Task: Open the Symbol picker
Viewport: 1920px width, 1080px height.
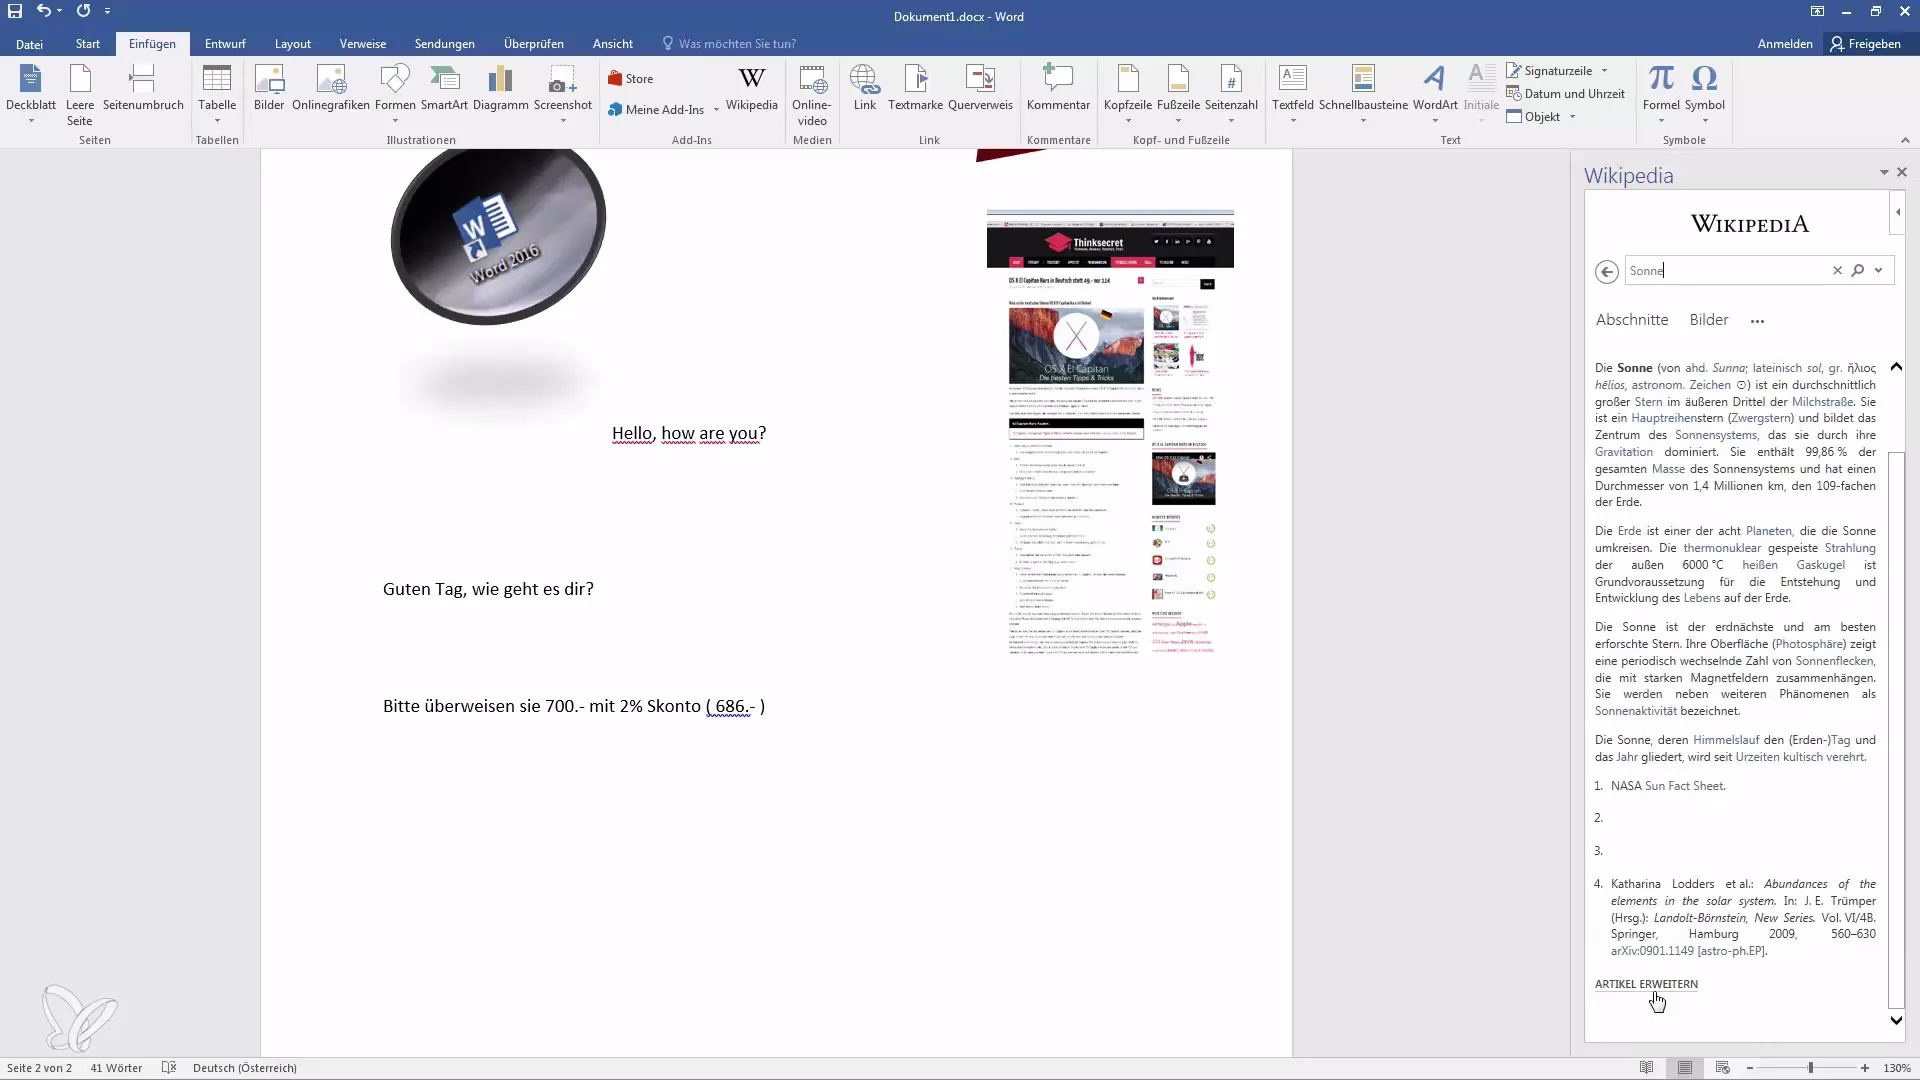Action: point(1705,93)
